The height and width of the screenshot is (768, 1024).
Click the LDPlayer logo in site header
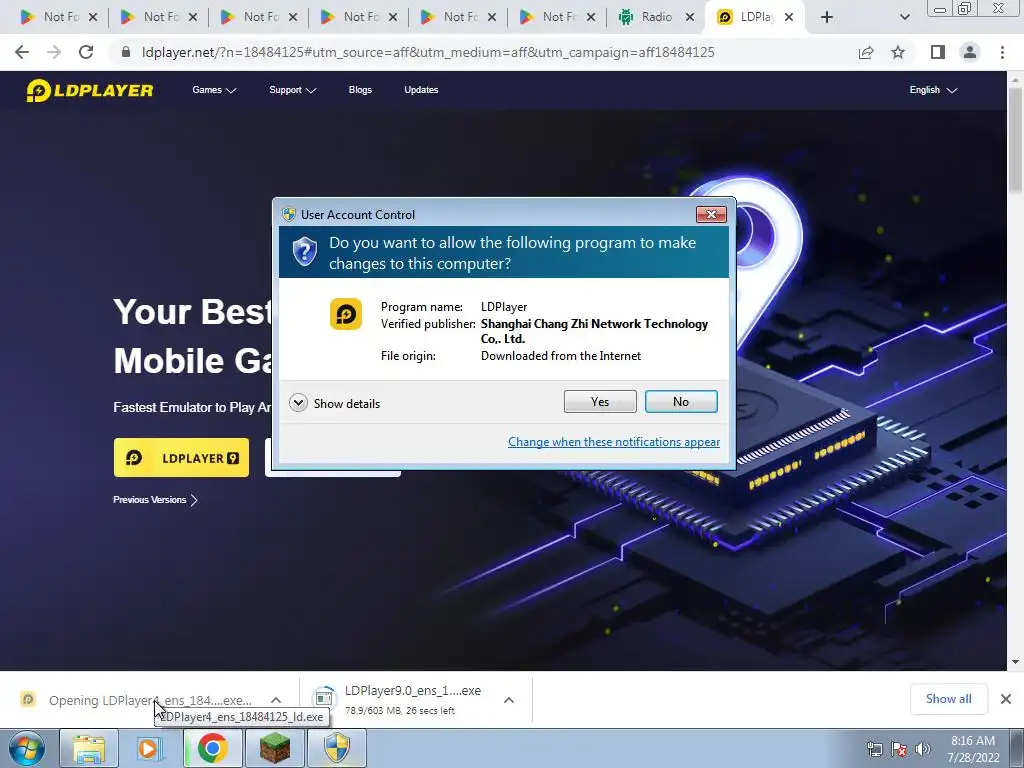(89, 90)
